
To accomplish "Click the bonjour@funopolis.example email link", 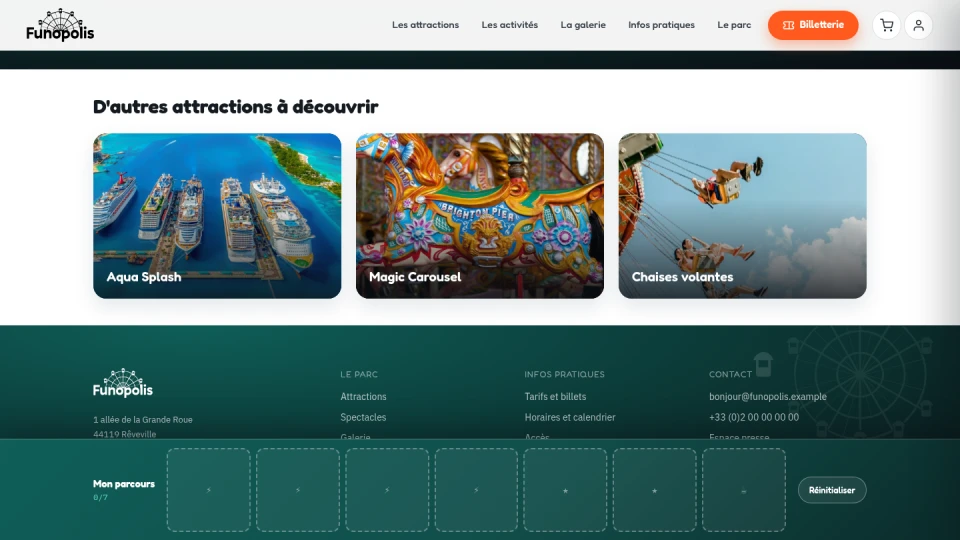I will [768, 397].
